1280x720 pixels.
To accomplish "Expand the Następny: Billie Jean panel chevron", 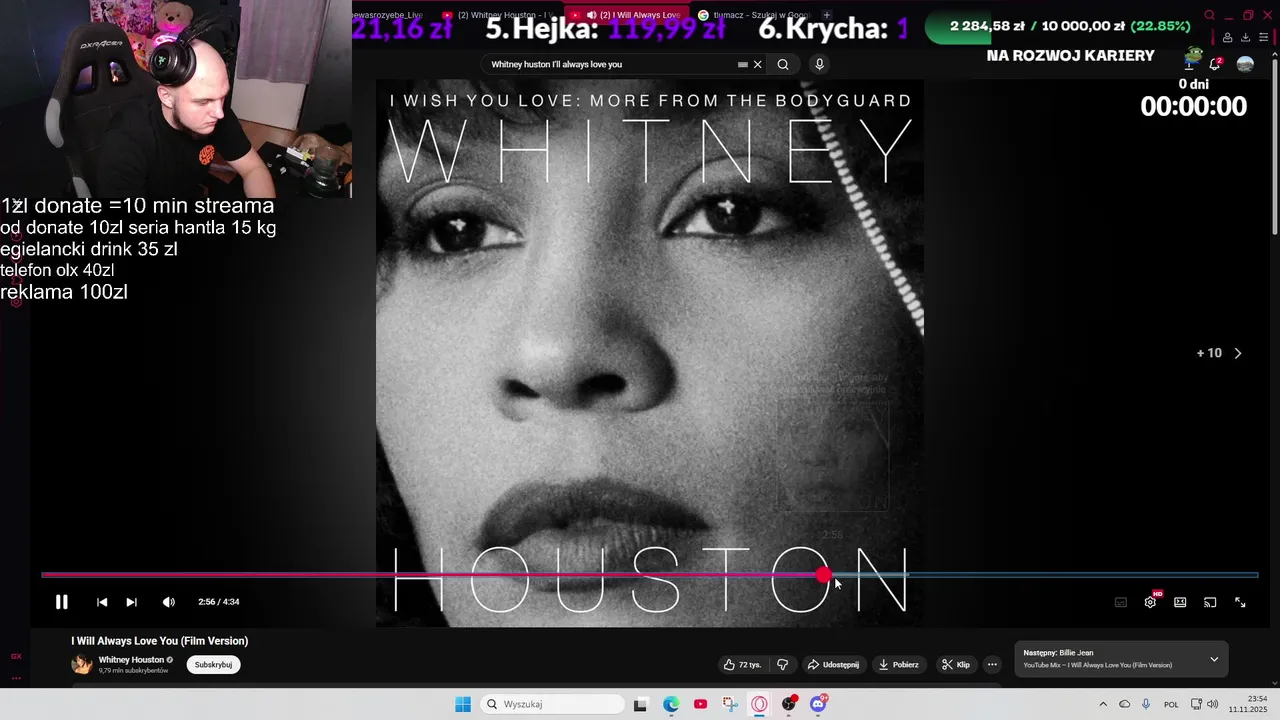I will (x=1214, y=659).
